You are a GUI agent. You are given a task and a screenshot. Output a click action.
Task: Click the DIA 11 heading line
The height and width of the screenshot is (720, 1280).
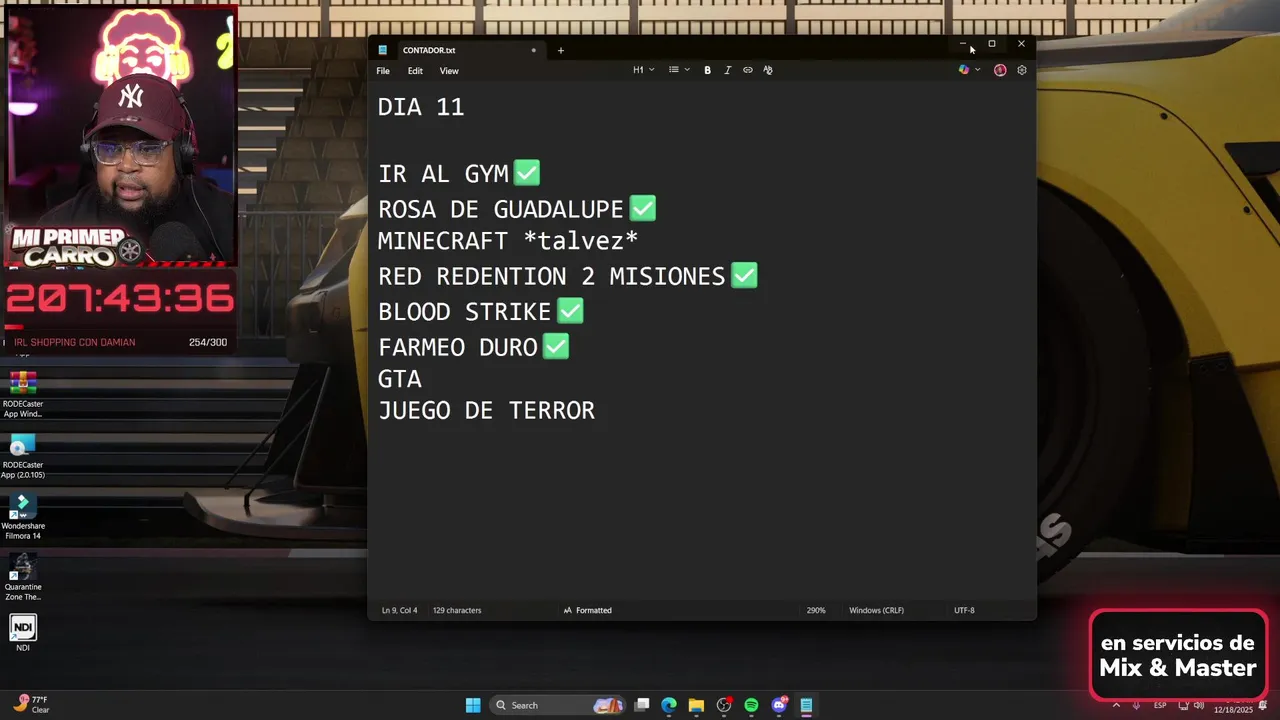421,107
